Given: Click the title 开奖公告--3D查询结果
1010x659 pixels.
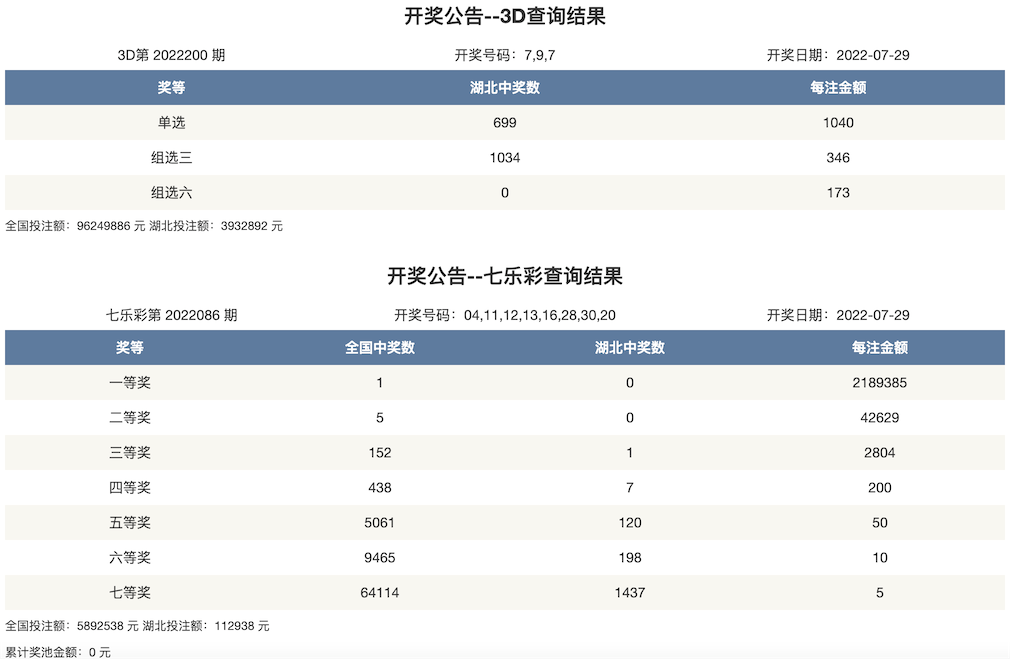Looking at the screenshot, I should [x=504, y=16].
